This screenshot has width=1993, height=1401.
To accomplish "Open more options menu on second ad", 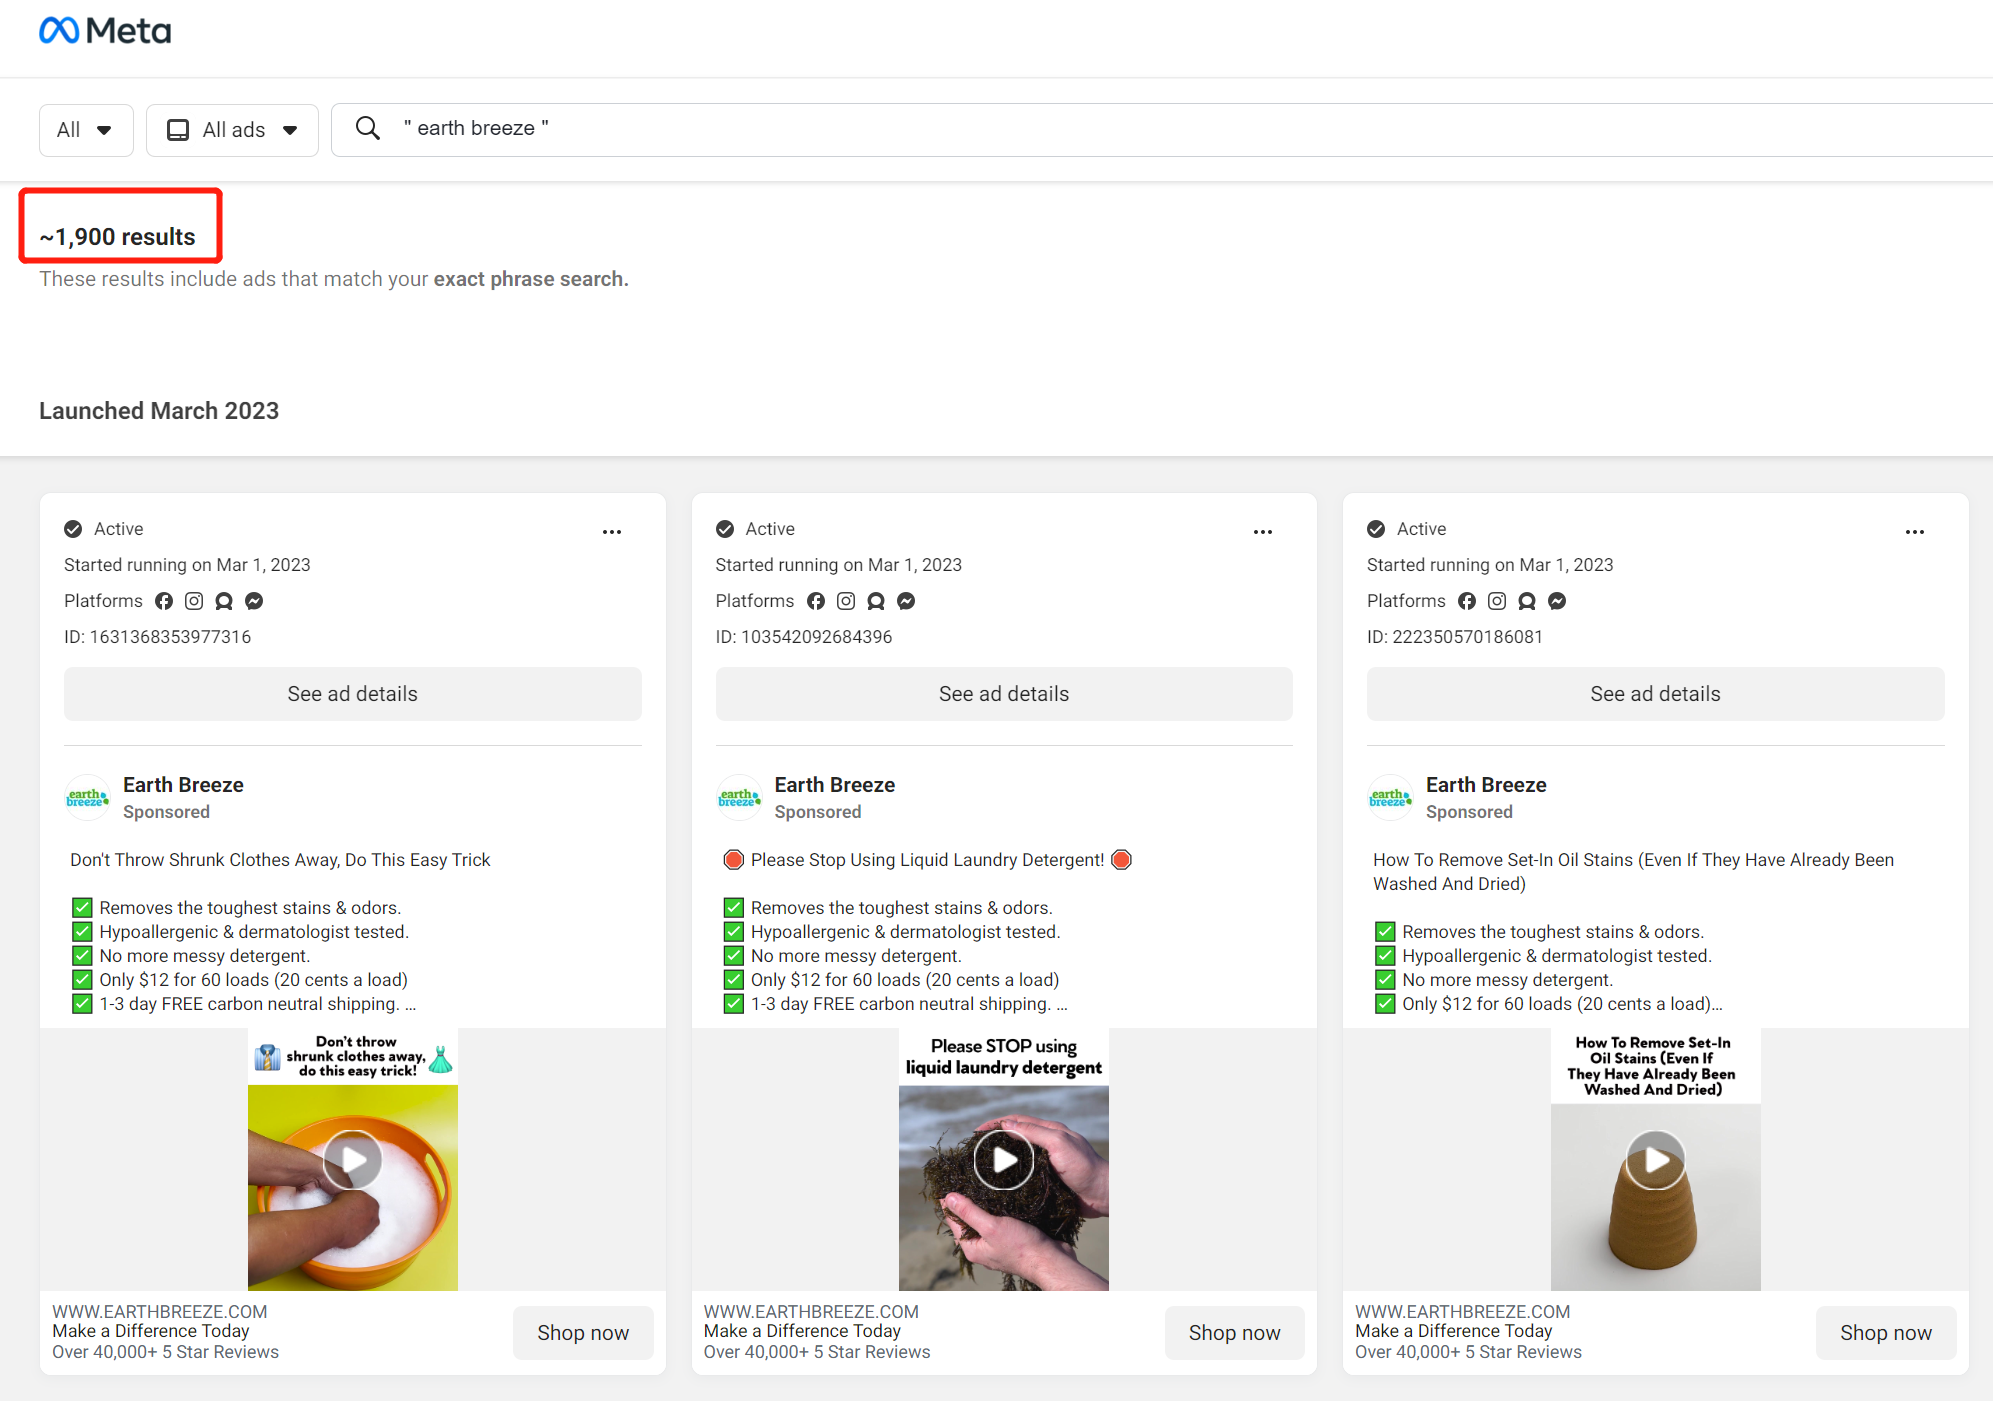I will click(x=1263, y=532).
